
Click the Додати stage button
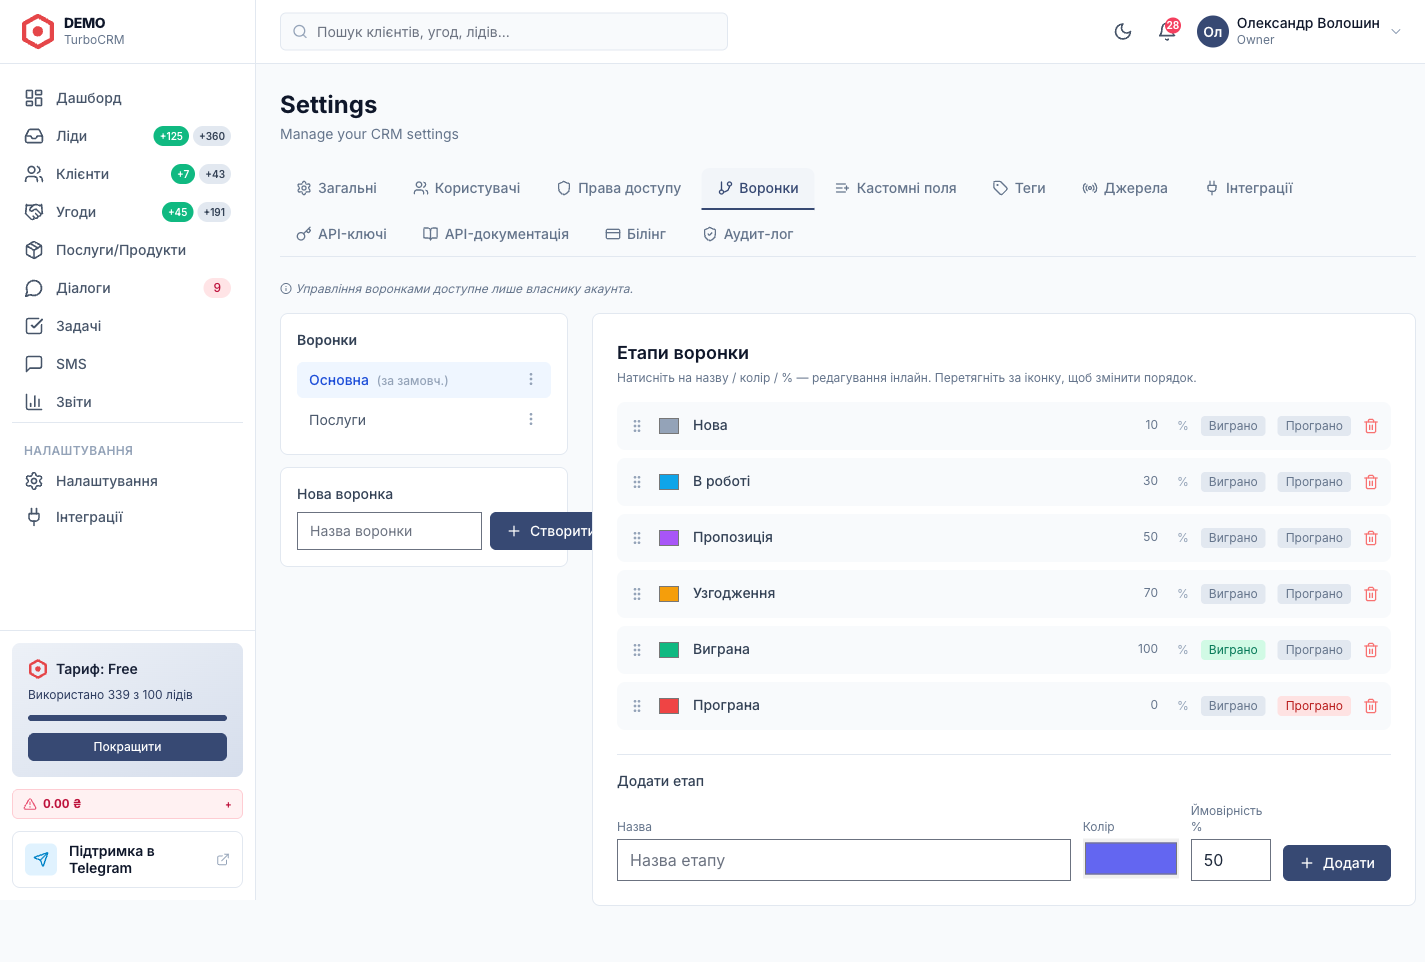1337,863
